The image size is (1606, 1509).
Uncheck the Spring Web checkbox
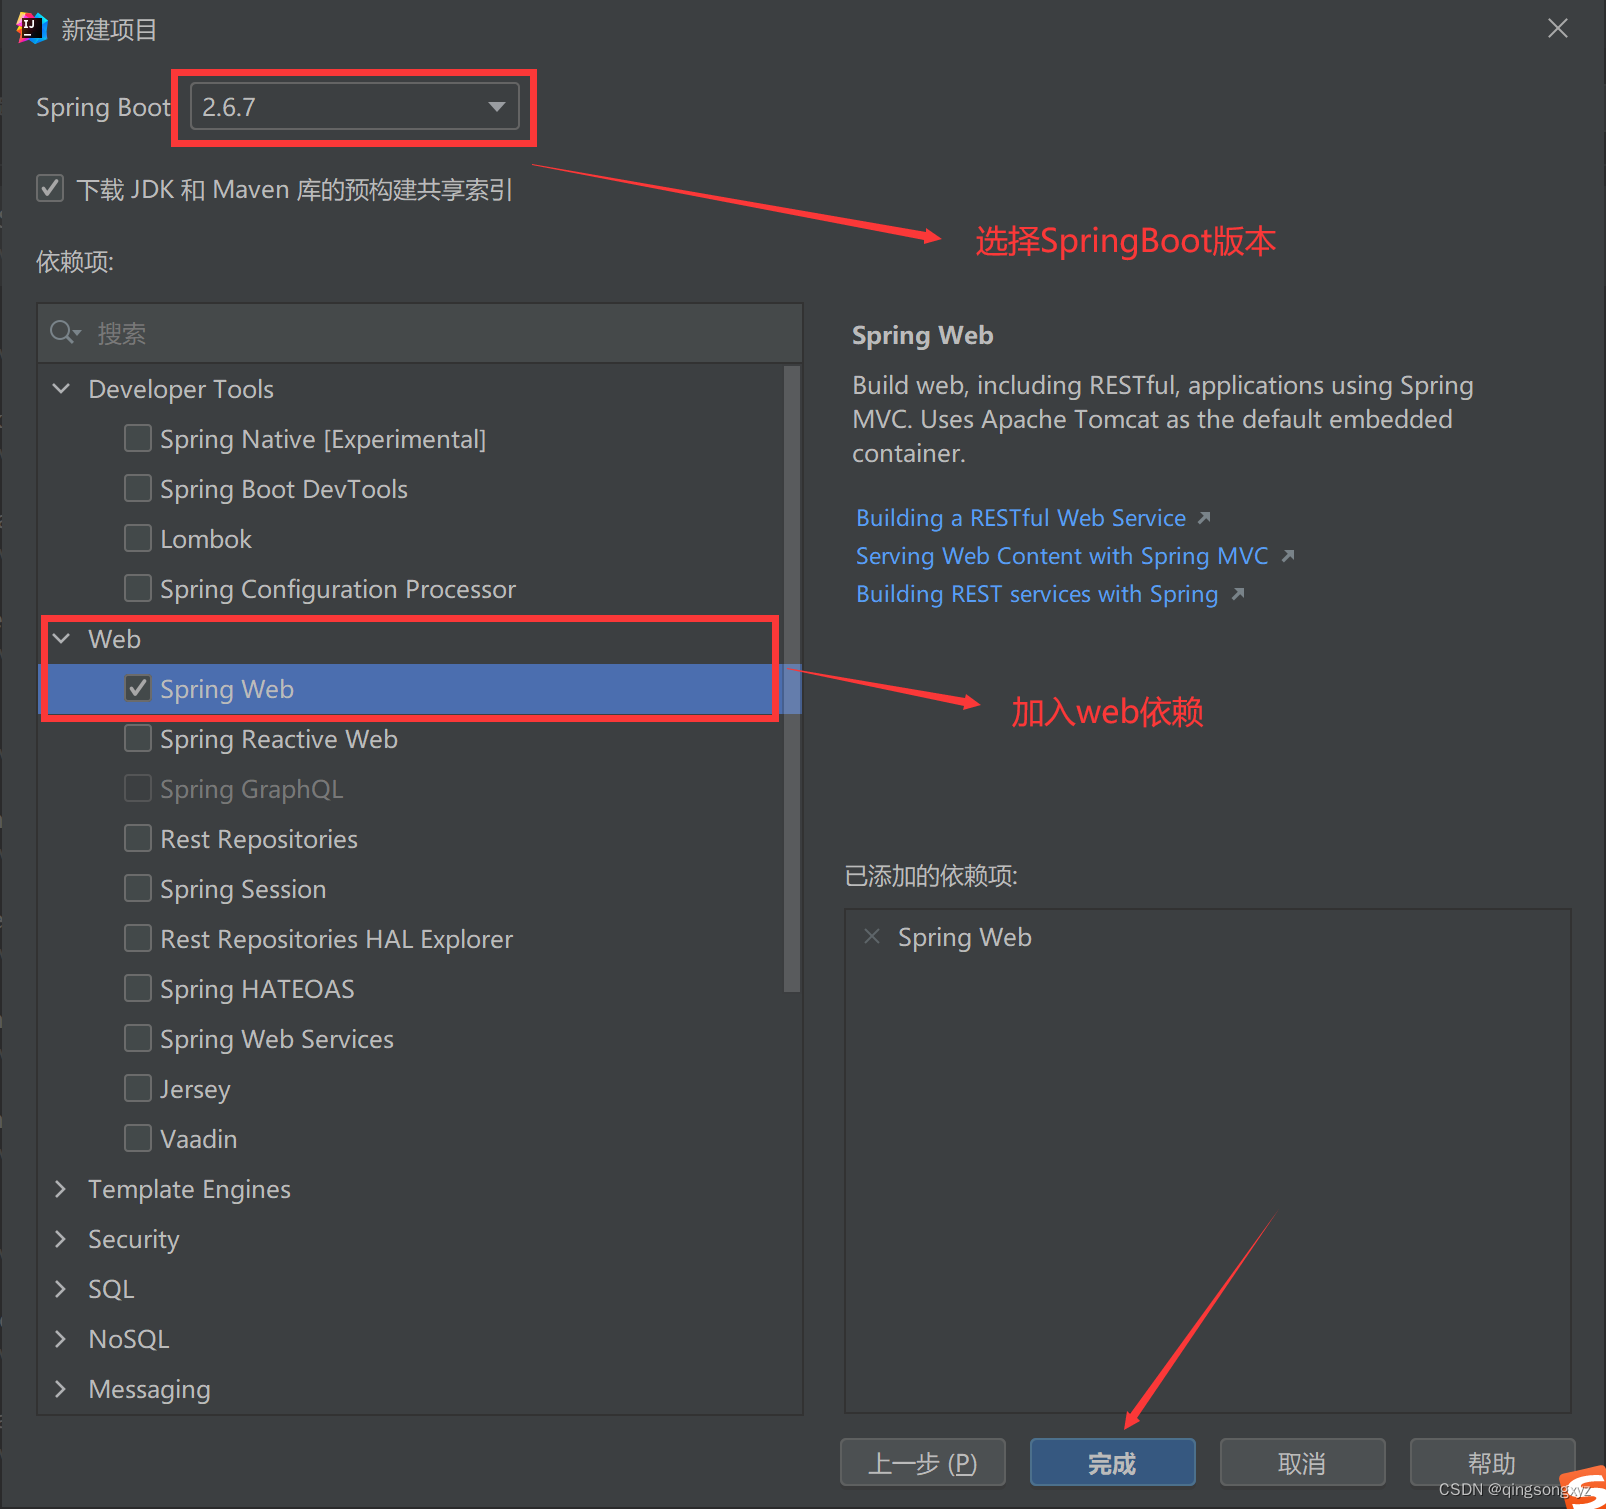pyautogui.click(x=138, y=688)
